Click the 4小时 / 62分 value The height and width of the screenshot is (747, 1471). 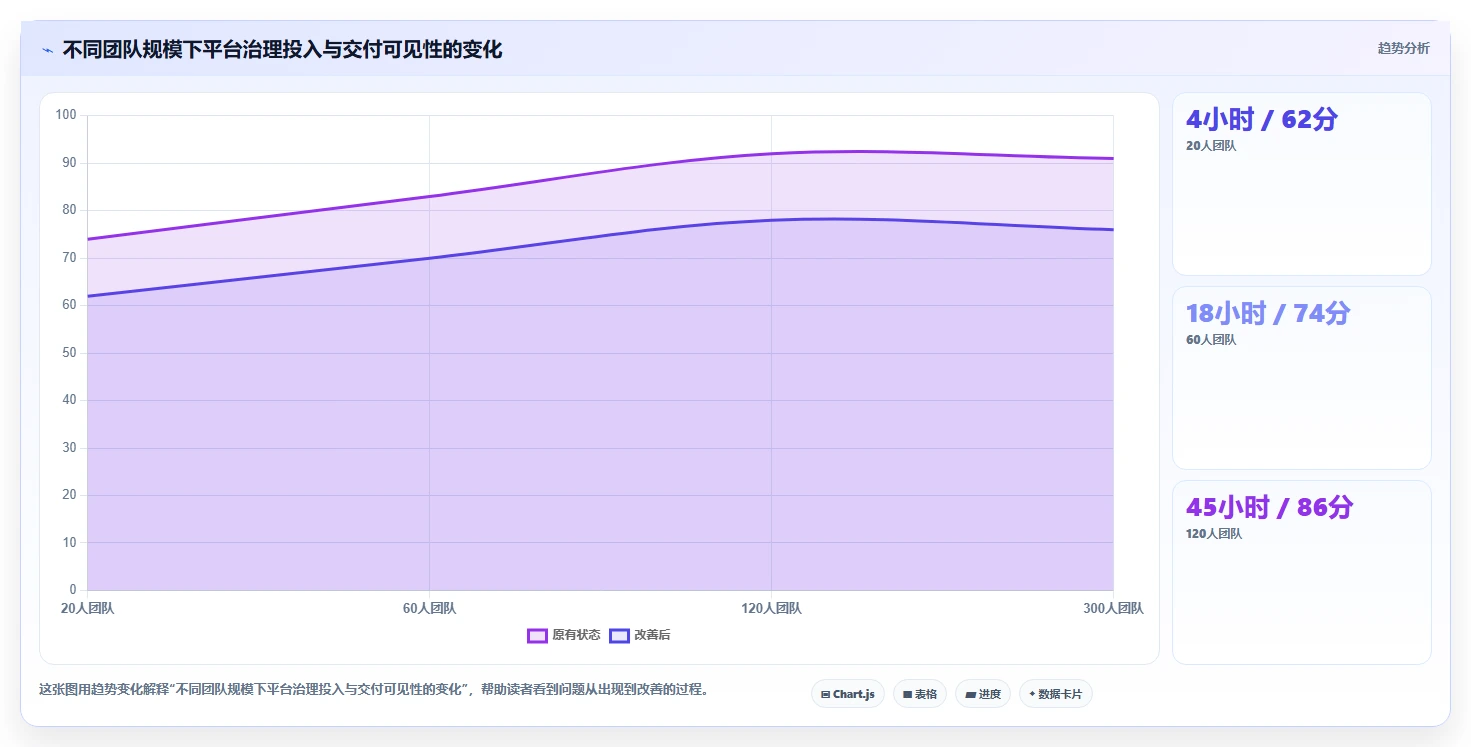point(1262,120)
